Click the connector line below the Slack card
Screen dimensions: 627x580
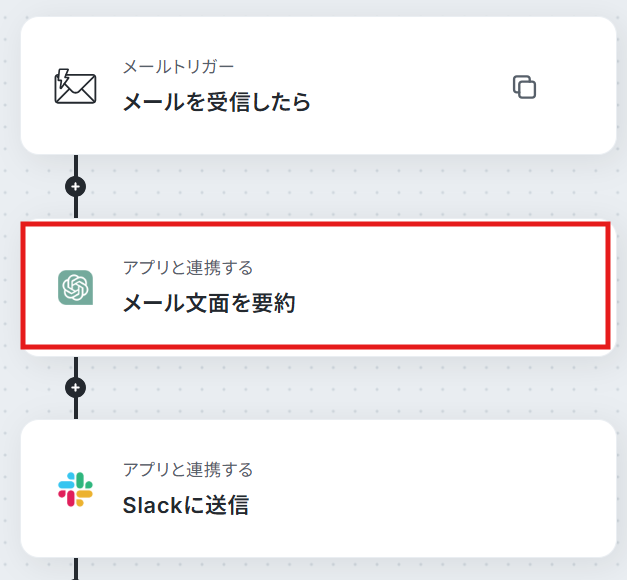pyautogui.click(x=76, y=568)
